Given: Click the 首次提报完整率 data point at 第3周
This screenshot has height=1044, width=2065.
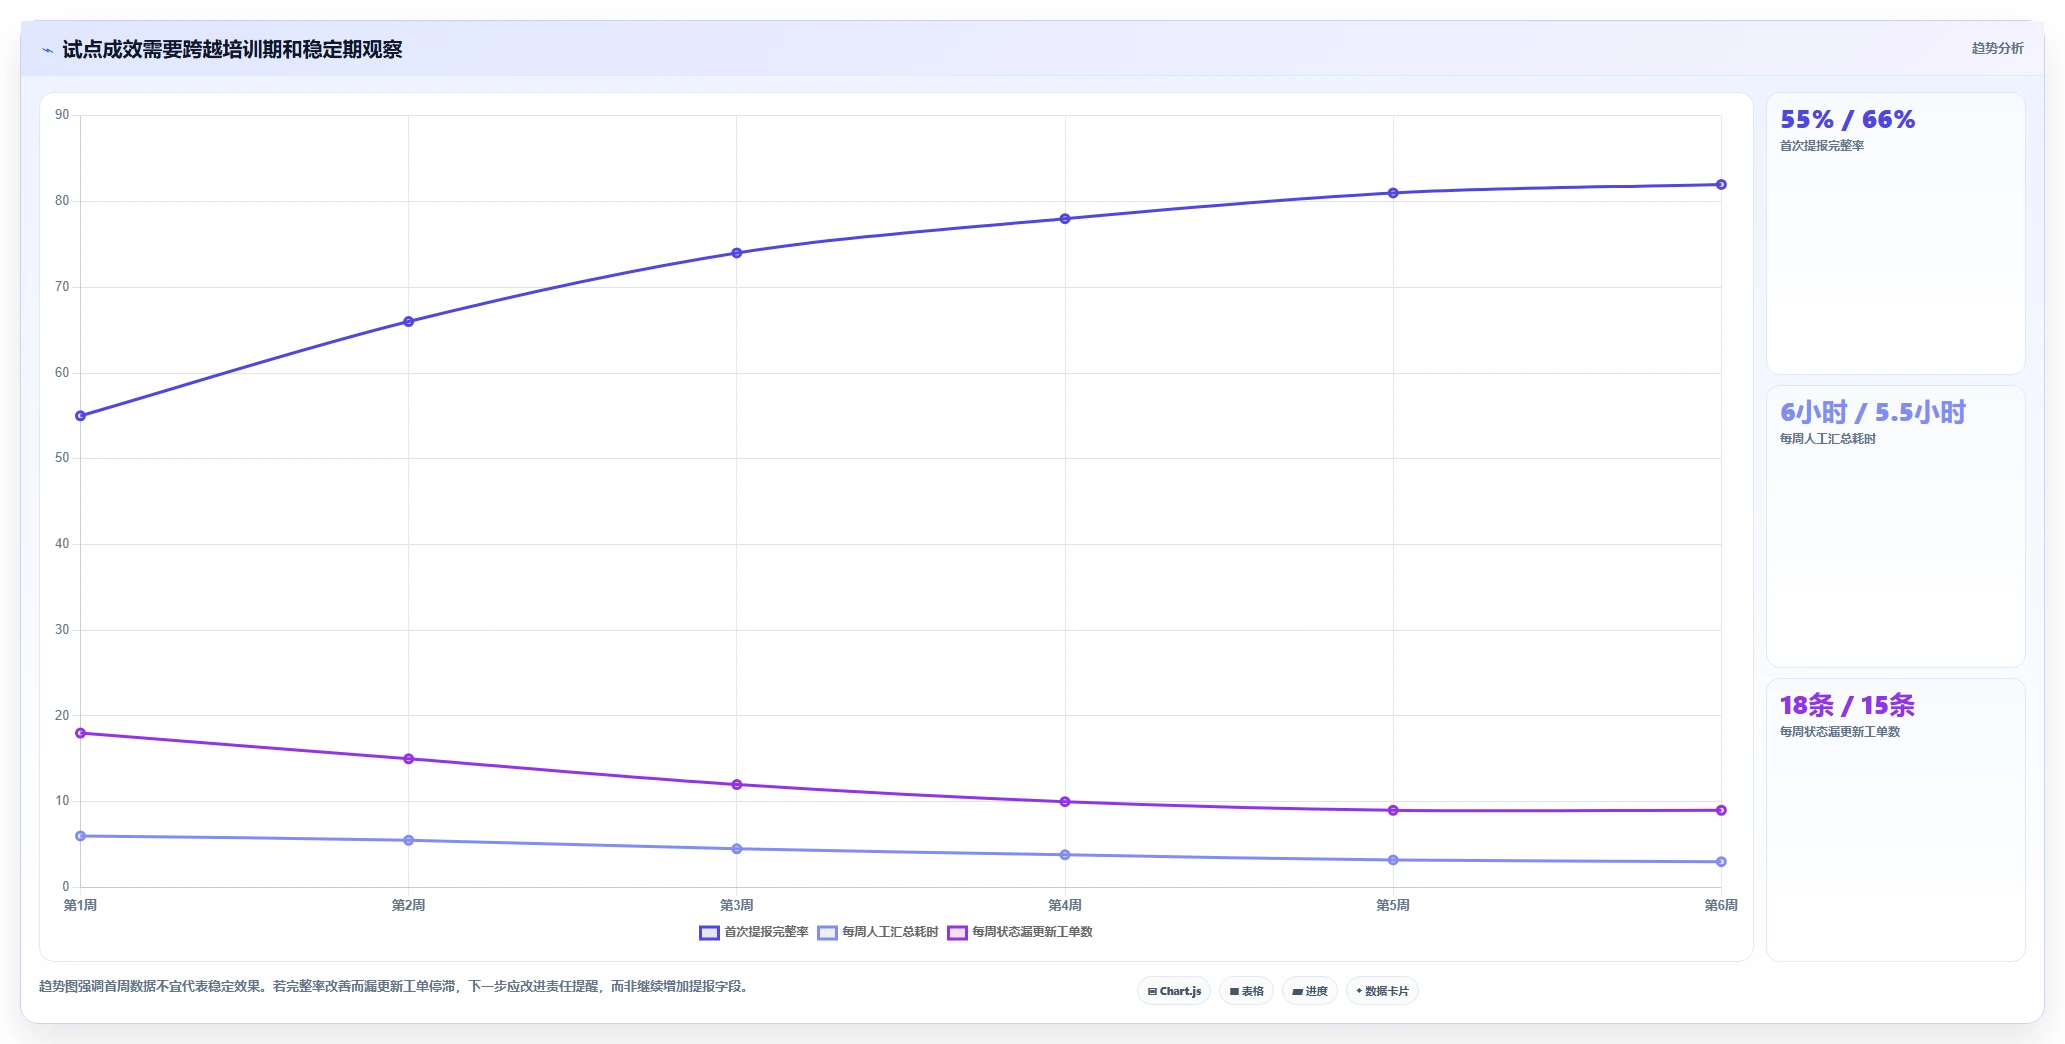Looking at the screenshot, I should pyautogui.click(x=737, y=253).
